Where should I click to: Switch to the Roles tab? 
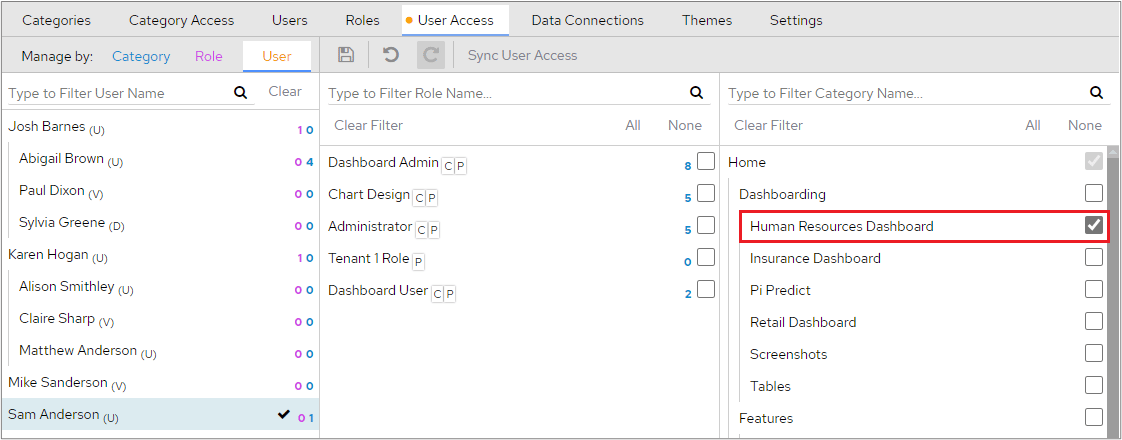click(362, 20)
